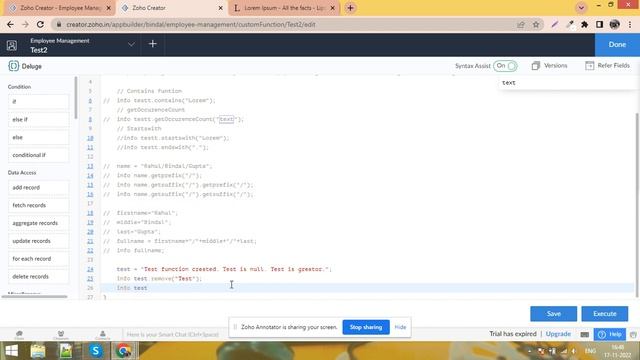
Task: Click the Employee Management app icon
Action: point(12,45)
